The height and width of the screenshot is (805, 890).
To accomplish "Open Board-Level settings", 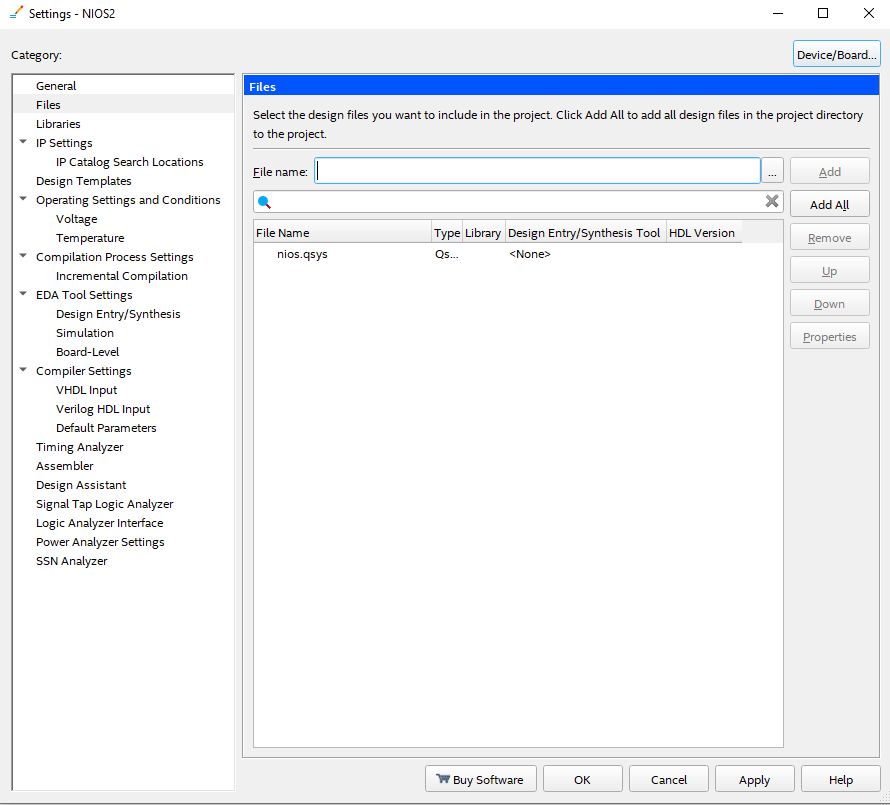I will point(87,352).
